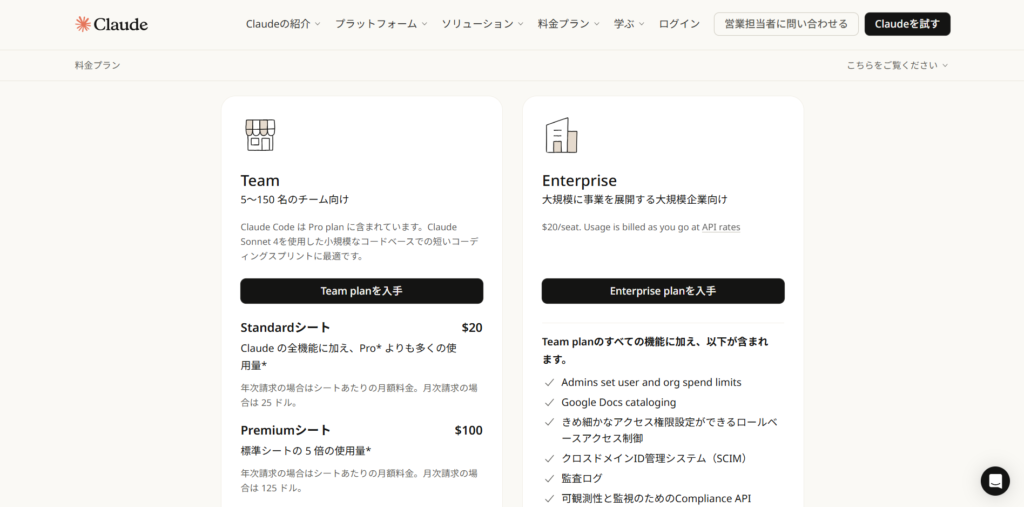Screen dimensions: 1024x507
Task: Click checkmark beside 監査ログ
Action: 549,479
